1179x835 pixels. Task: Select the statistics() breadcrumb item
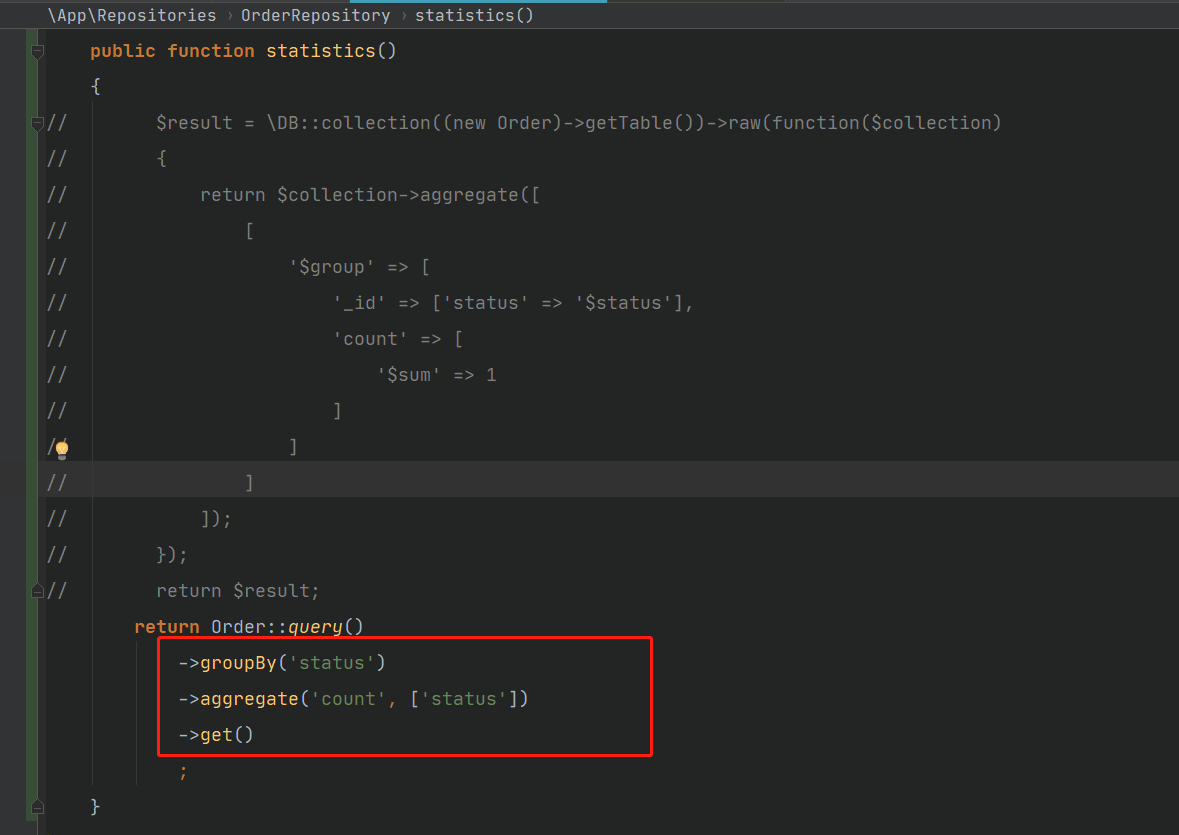(x=474, y=15)
